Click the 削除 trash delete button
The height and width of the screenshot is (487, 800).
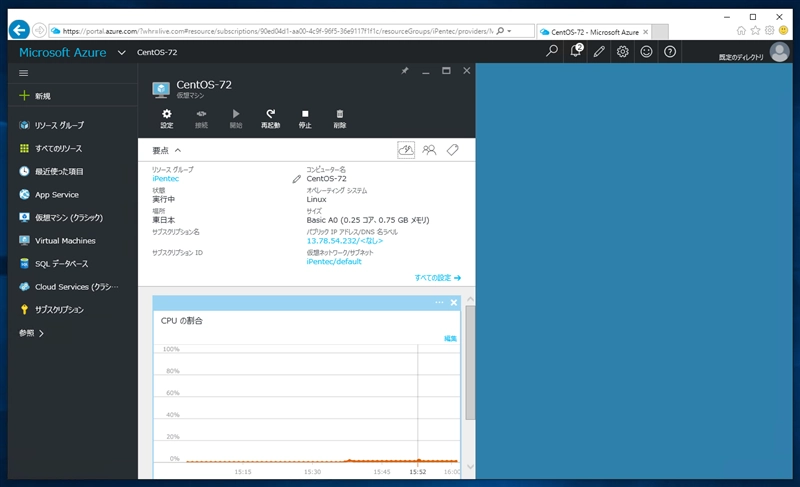pyautogui.click(x=340, y=118)
